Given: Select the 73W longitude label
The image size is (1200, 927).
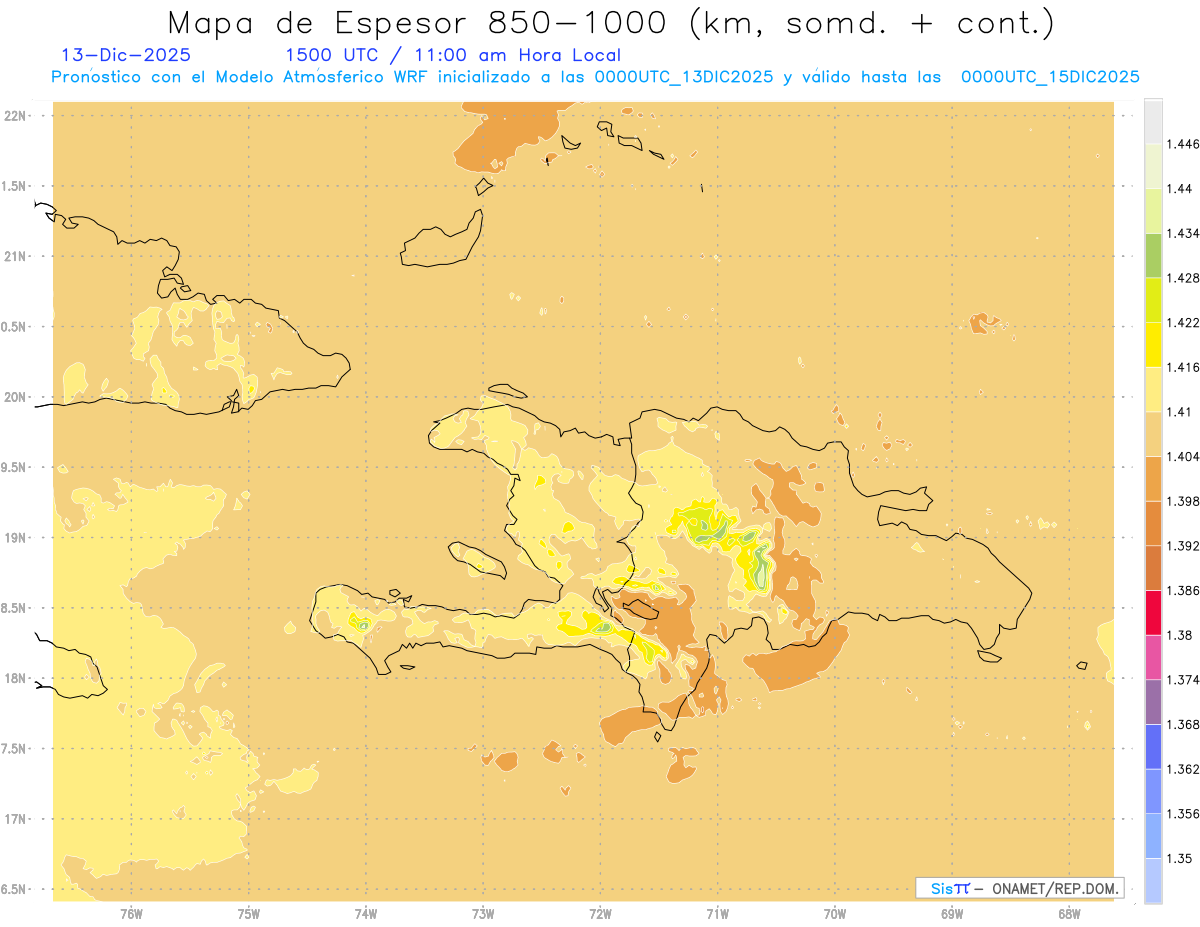Looking at the screenshot, I should click(x=483, y=915).
